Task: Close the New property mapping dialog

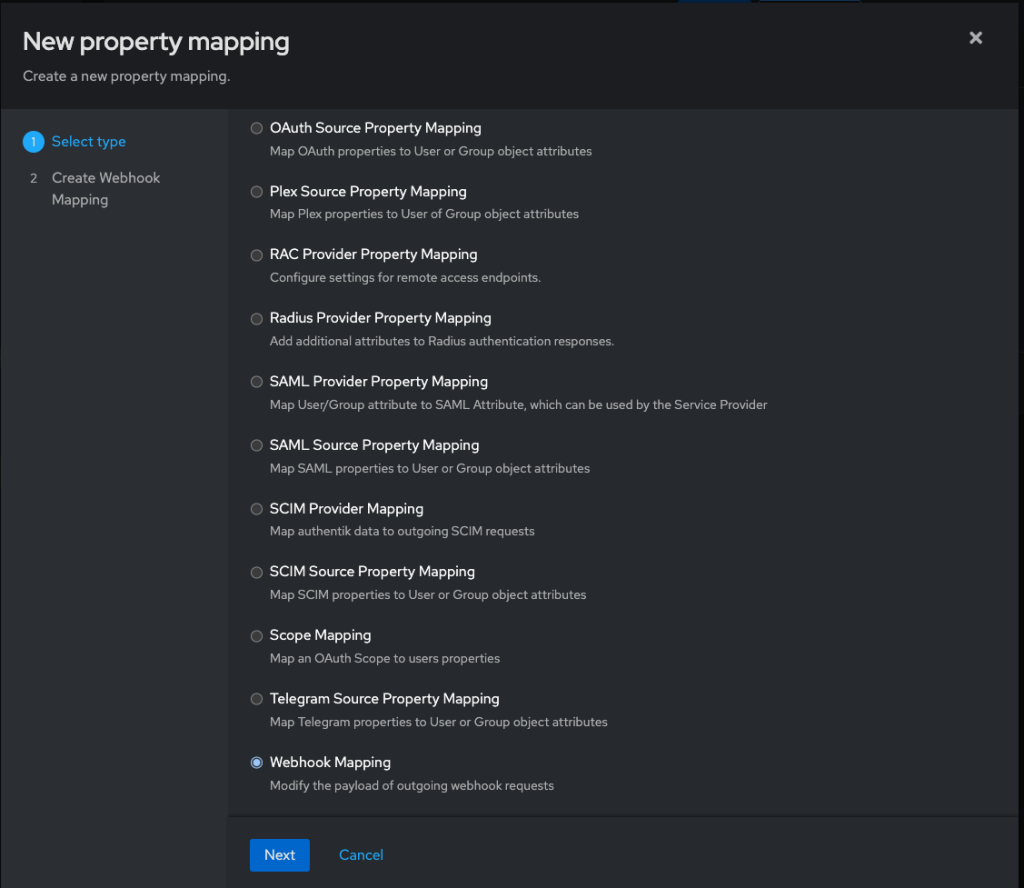Action: (976, 38)
